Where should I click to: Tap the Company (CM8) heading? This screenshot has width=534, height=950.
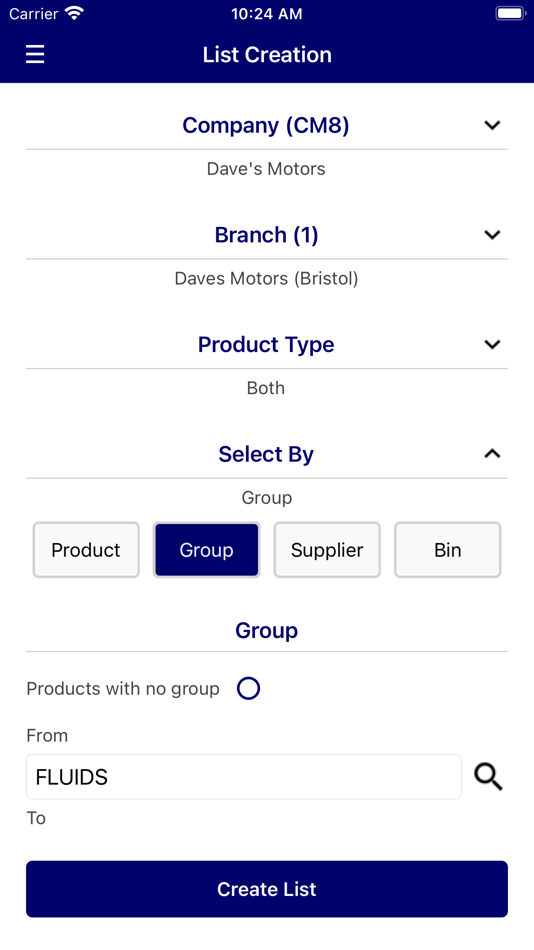[266, 125]
